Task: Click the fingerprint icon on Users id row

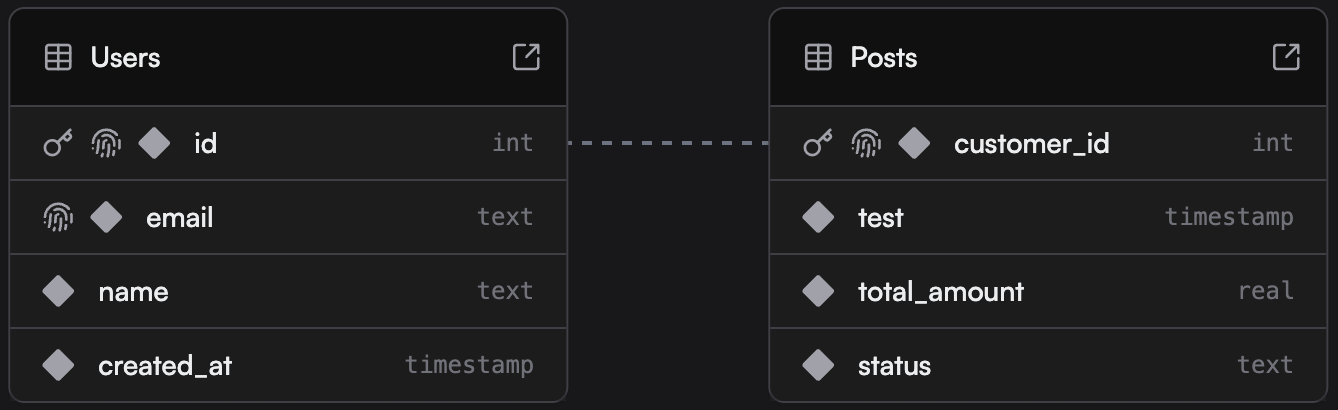Action: click(106, 144)
